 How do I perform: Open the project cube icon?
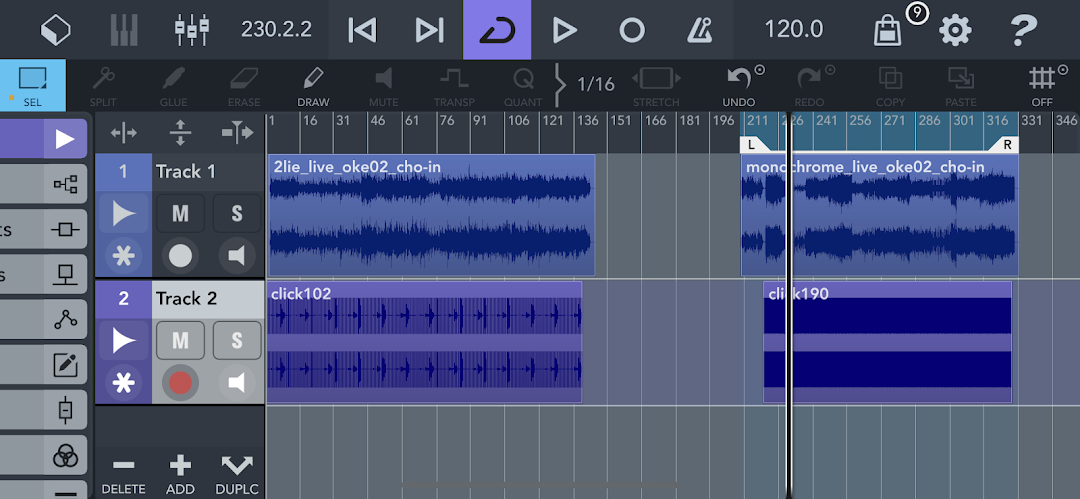[56, 30]
